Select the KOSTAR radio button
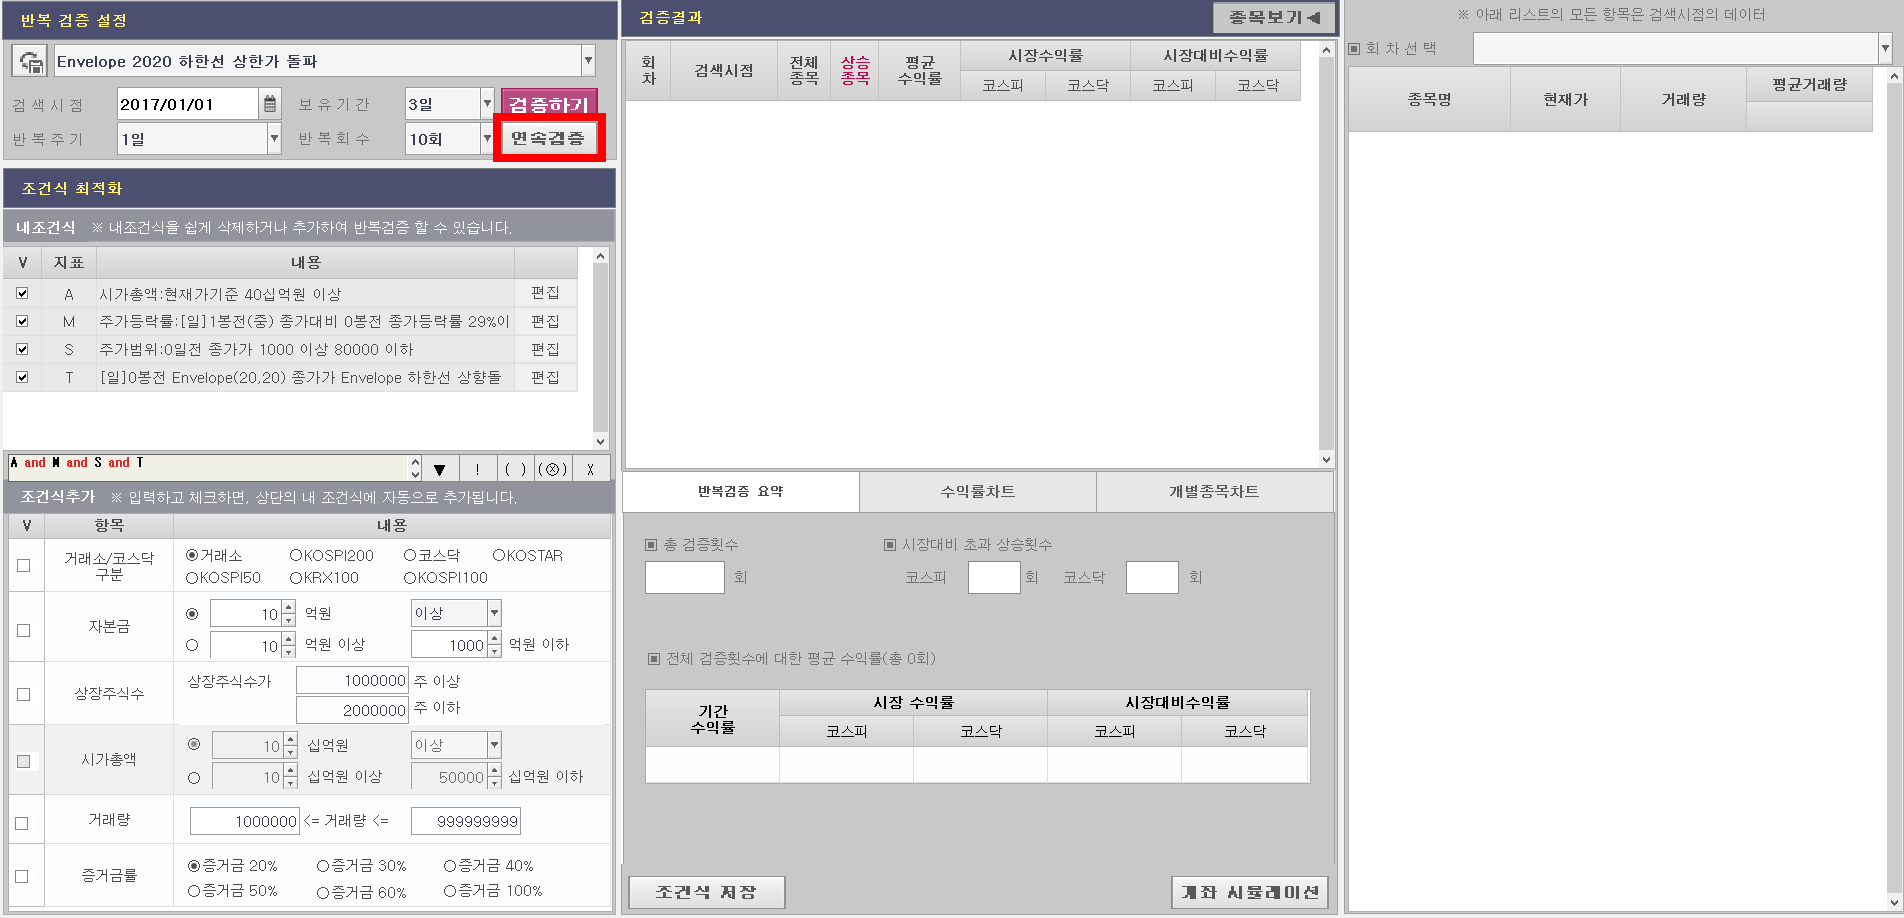Image resolution: width=1904 pixels, height=918 pixels. (499, 555)
